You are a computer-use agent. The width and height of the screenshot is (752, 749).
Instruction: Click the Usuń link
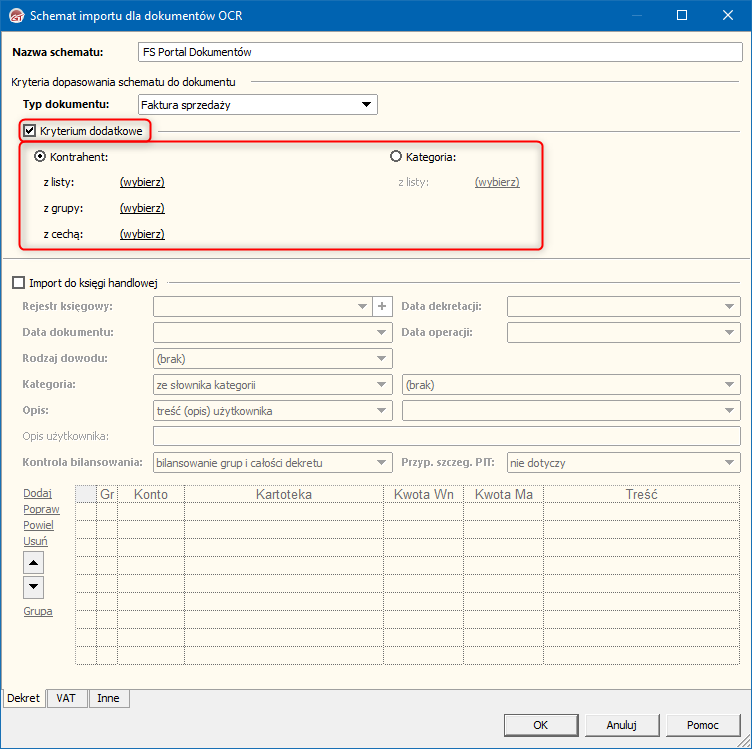coord(35,540)
